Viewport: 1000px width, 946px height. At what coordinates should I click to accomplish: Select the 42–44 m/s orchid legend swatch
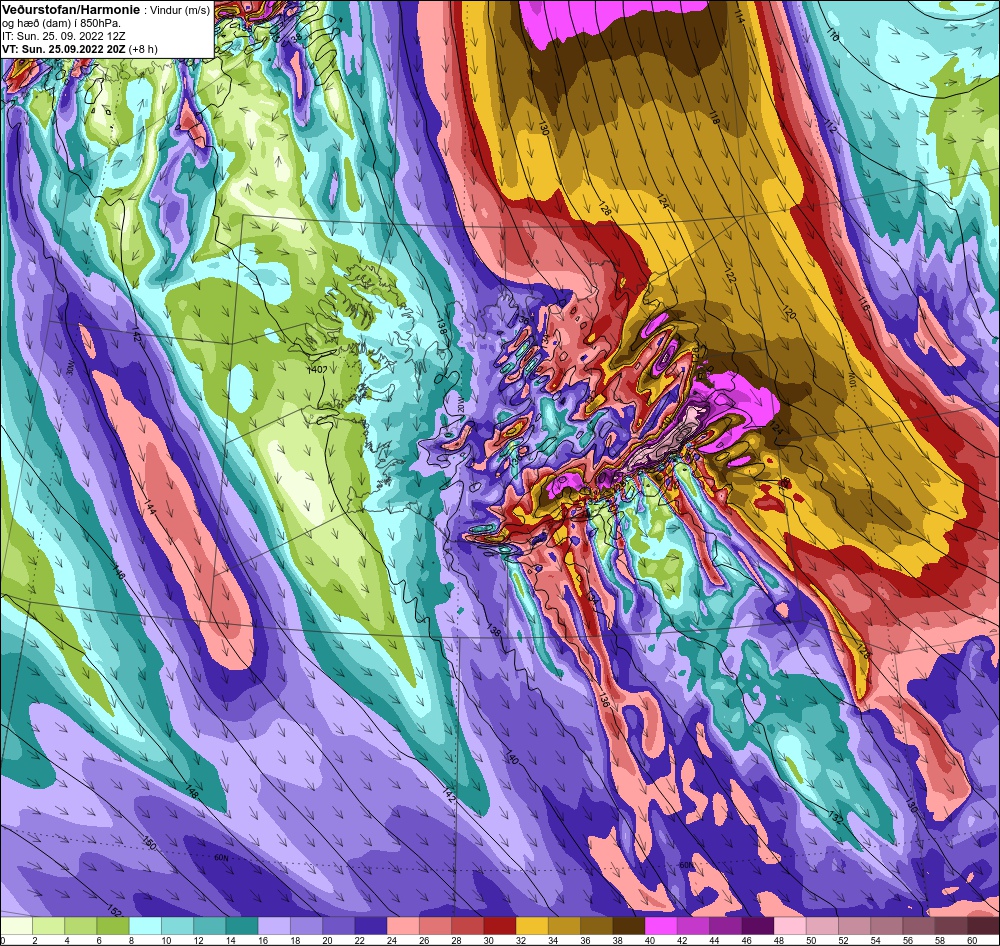point(693,926)
